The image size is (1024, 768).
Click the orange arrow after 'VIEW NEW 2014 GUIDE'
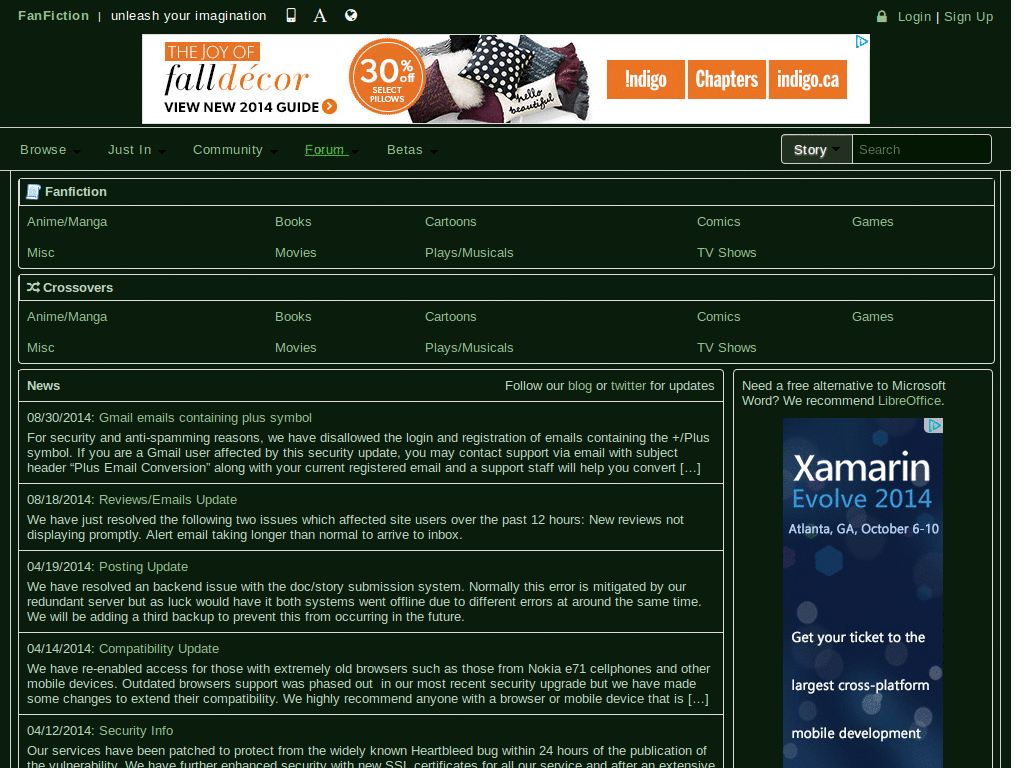point(330,106)
